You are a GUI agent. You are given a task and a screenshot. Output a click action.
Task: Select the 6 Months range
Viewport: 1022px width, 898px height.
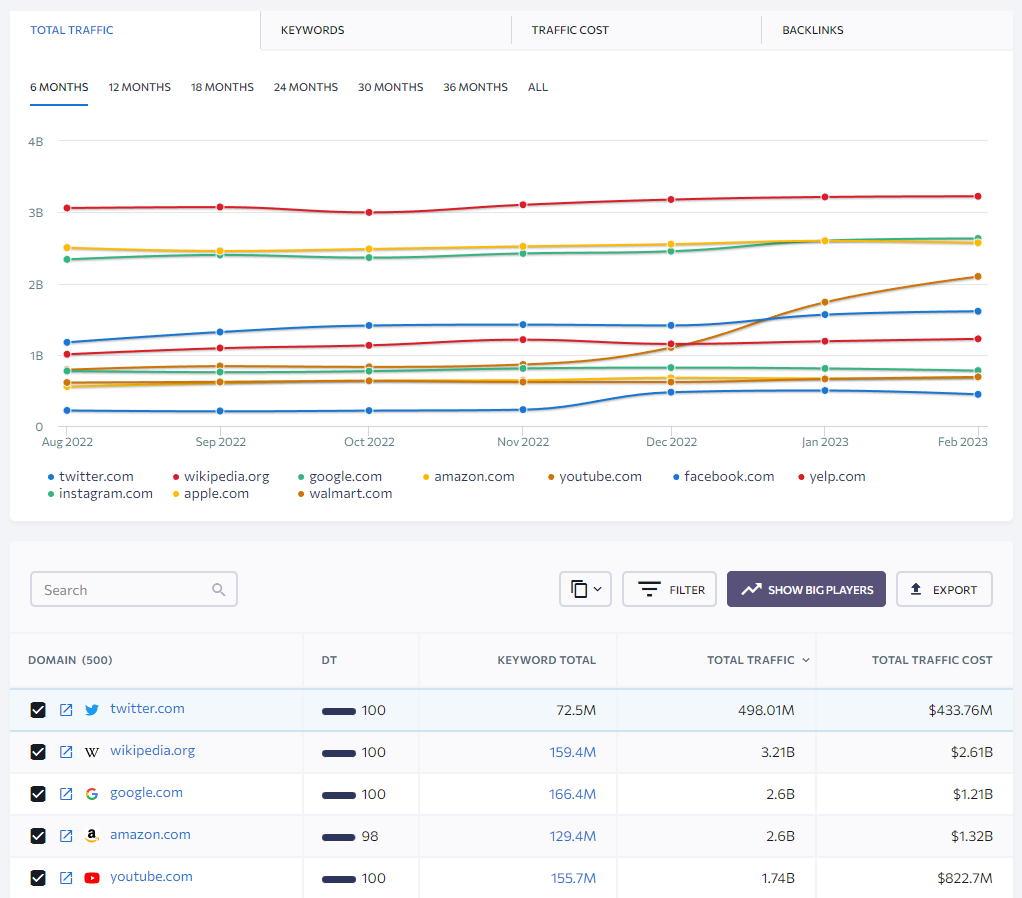click(59, 87)
